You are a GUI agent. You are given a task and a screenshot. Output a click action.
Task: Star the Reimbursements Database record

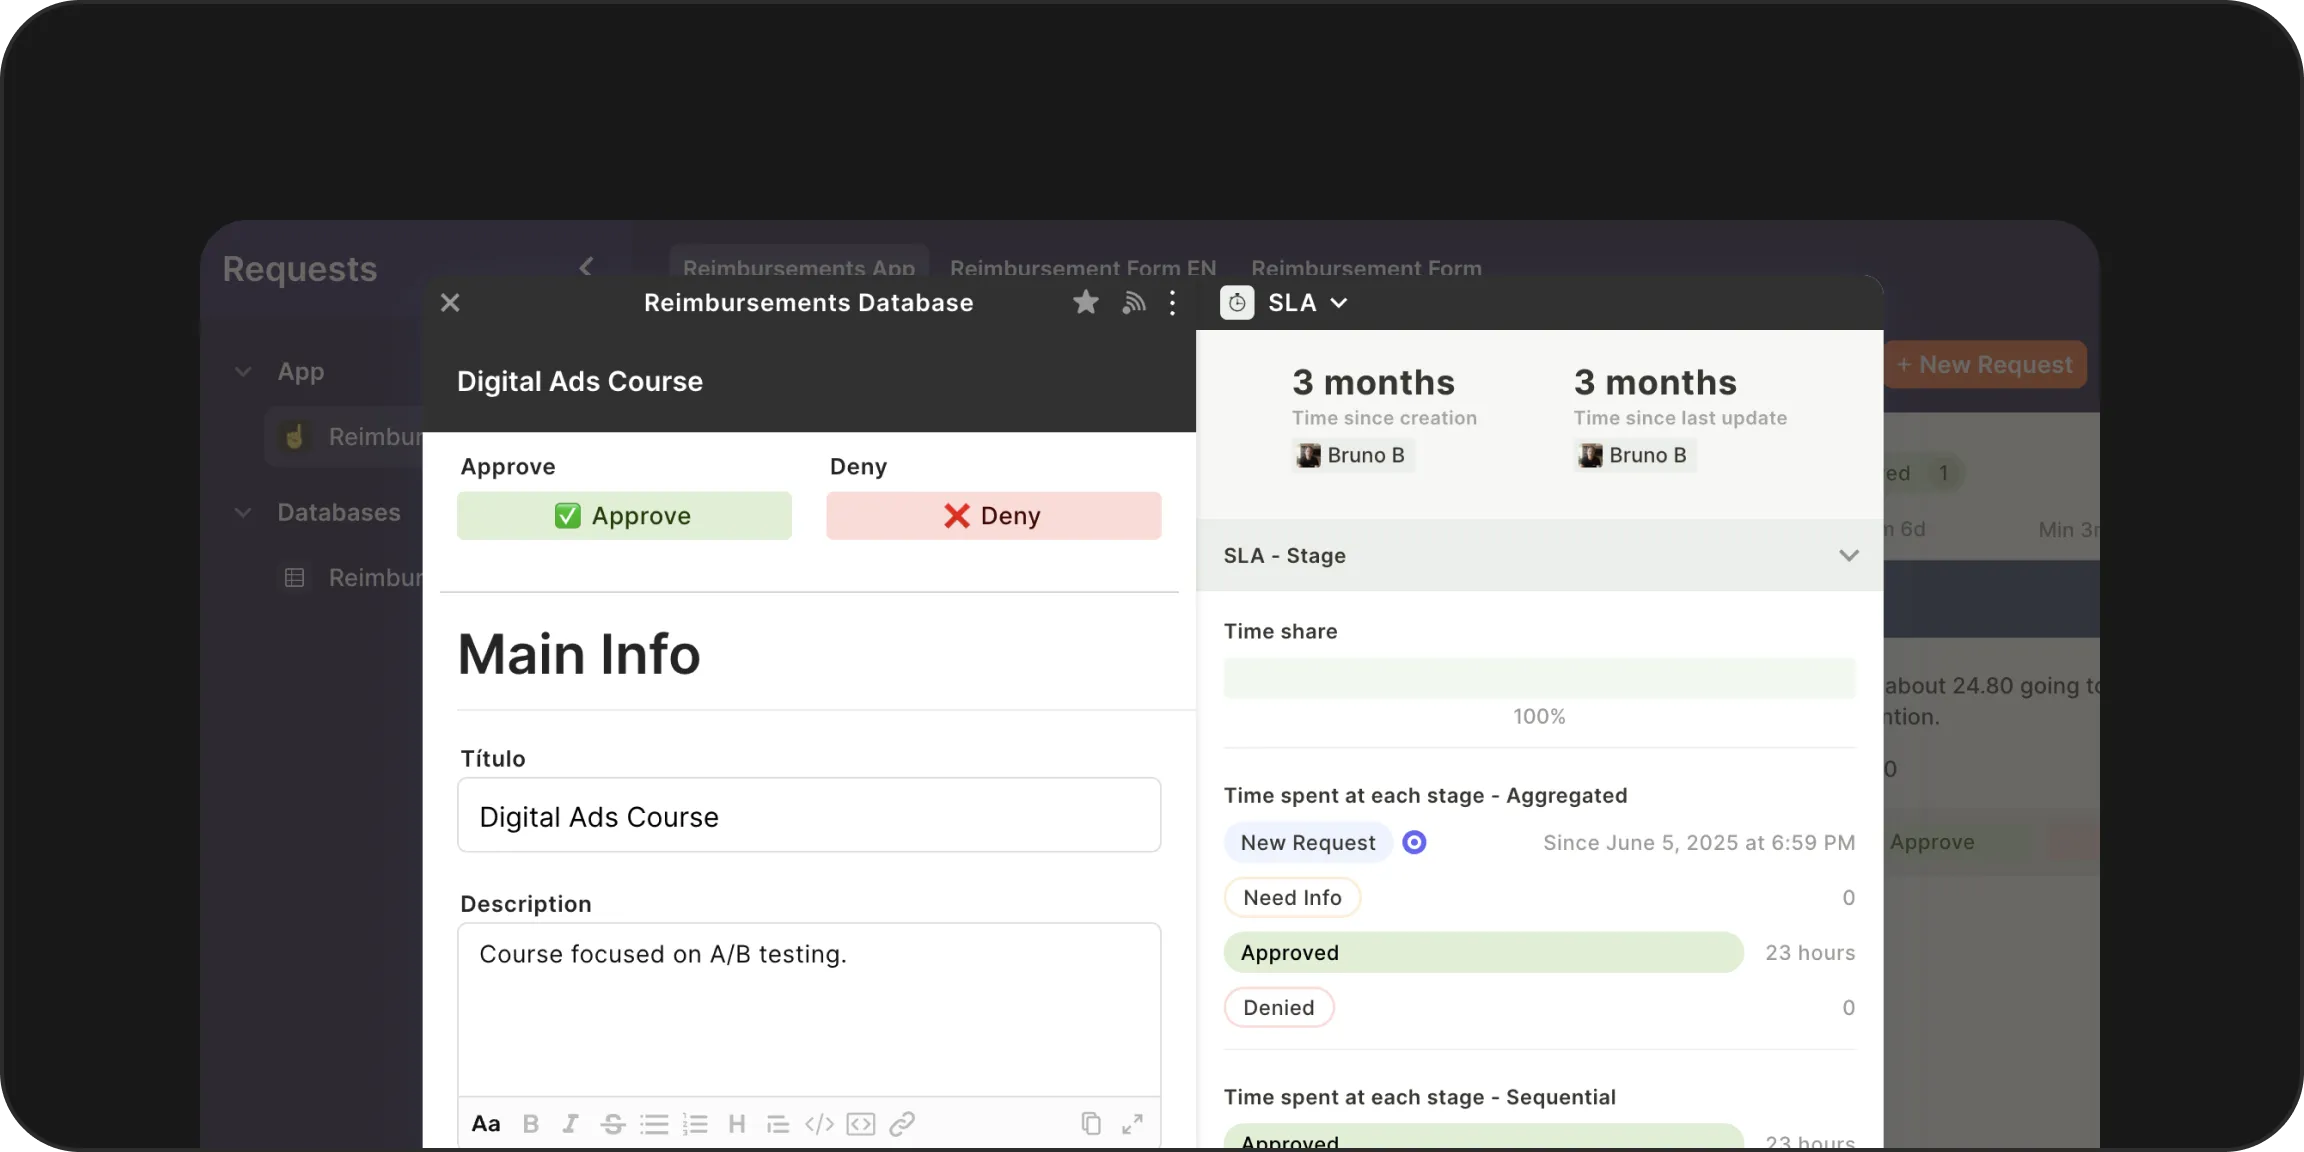[x=1085, y=302]
